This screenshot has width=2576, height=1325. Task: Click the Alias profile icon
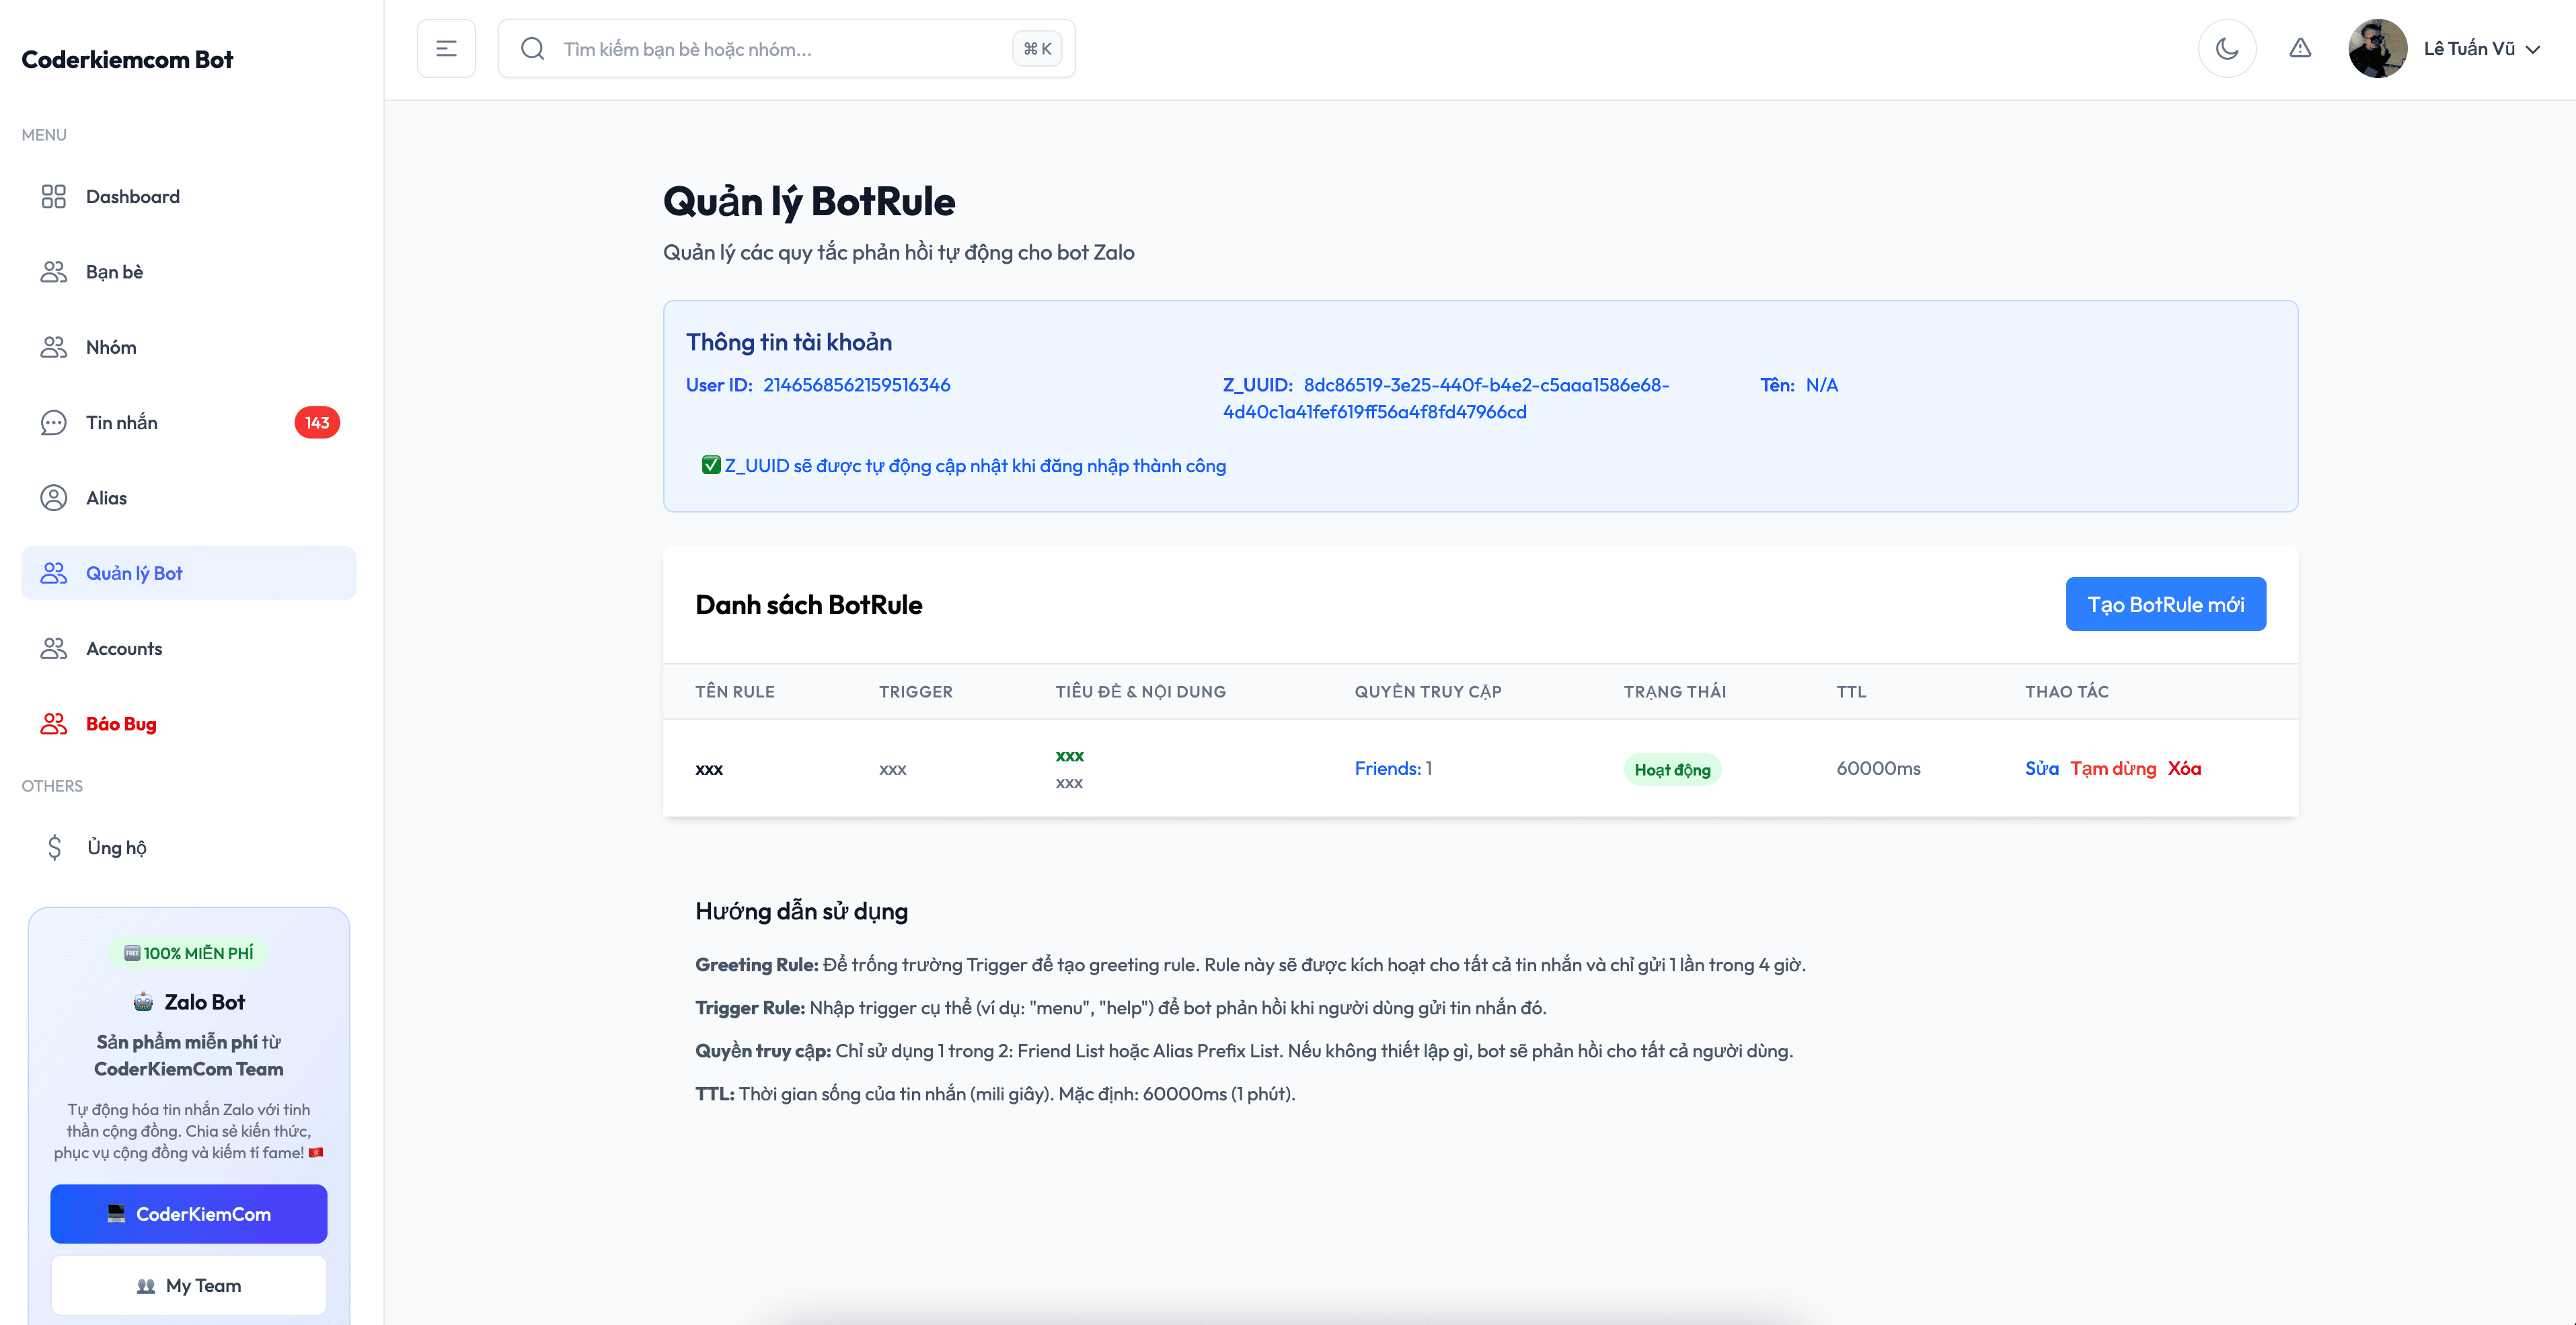pyautogui.click(x=53, y=498)
